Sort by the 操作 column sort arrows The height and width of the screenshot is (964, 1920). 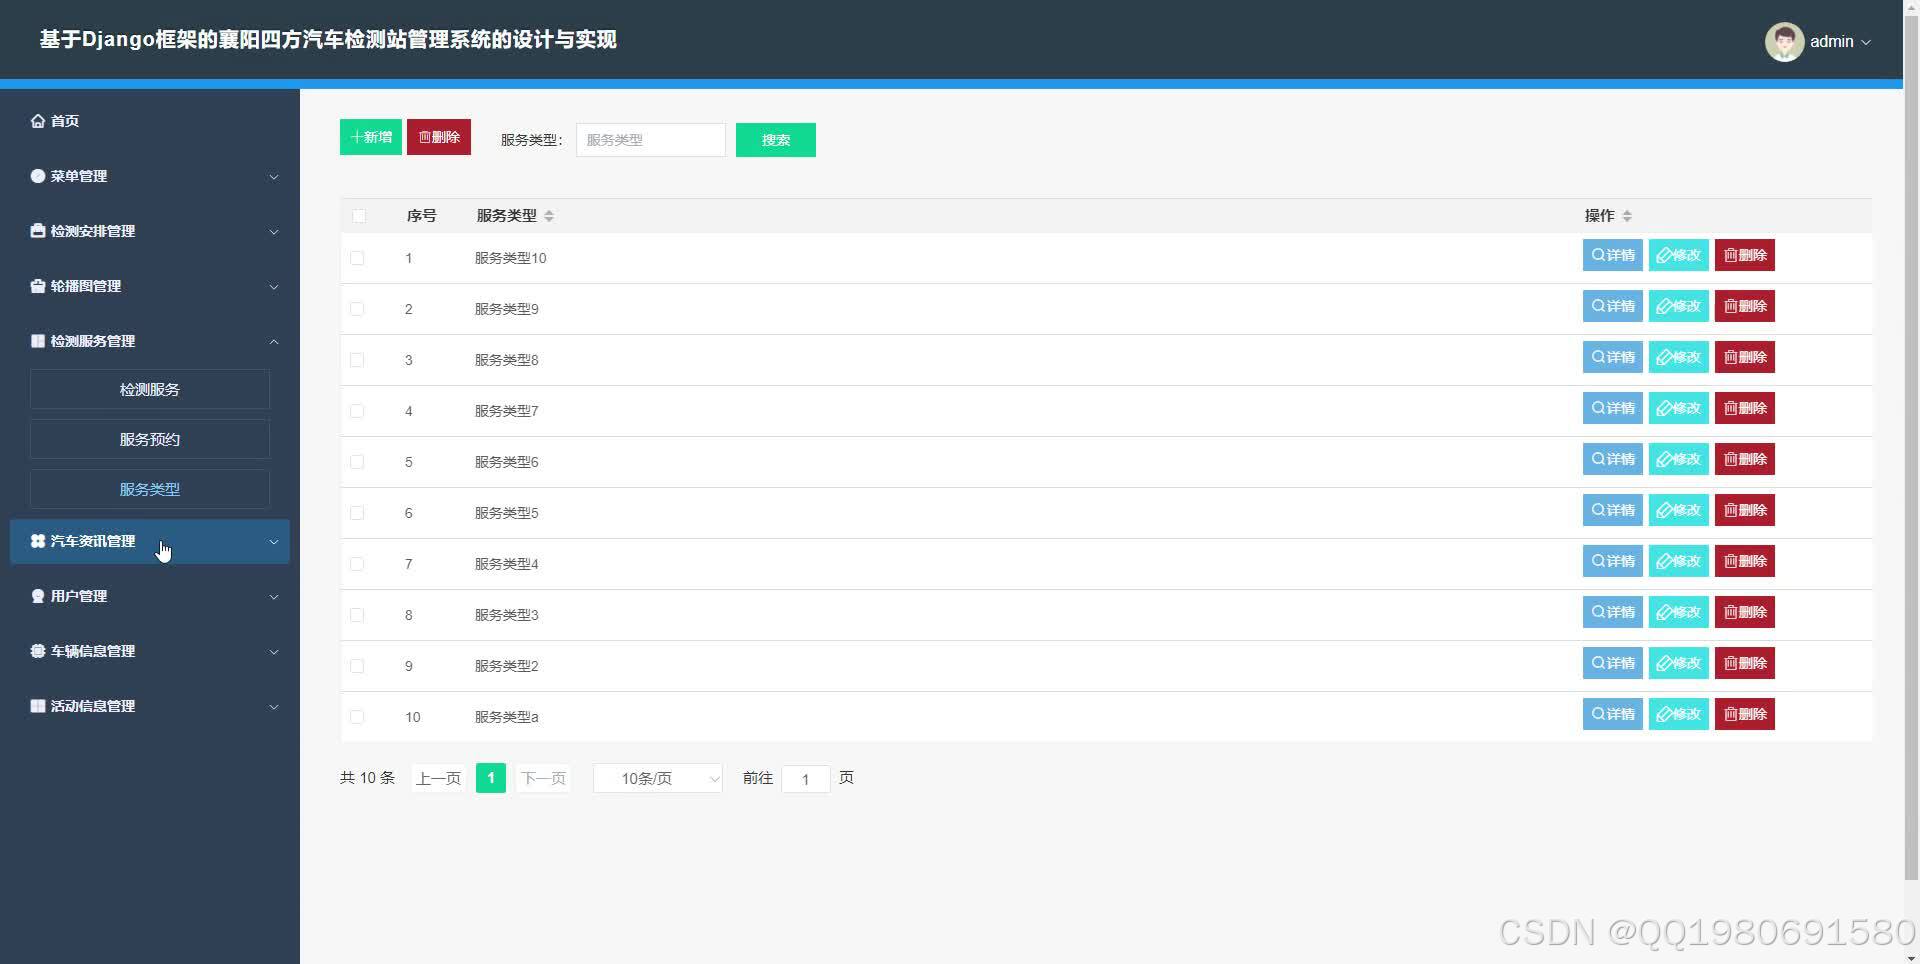click(x=1627, y=216)
